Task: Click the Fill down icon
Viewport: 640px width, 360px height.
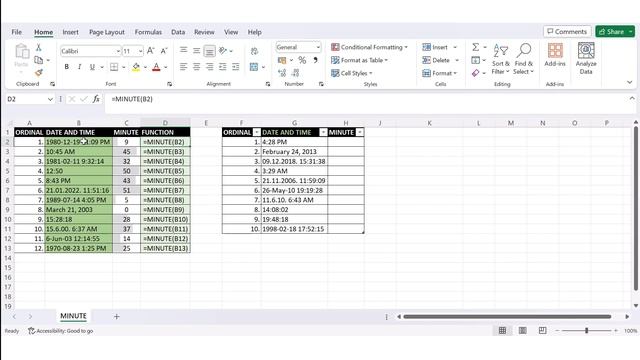Action: [476, 60]
